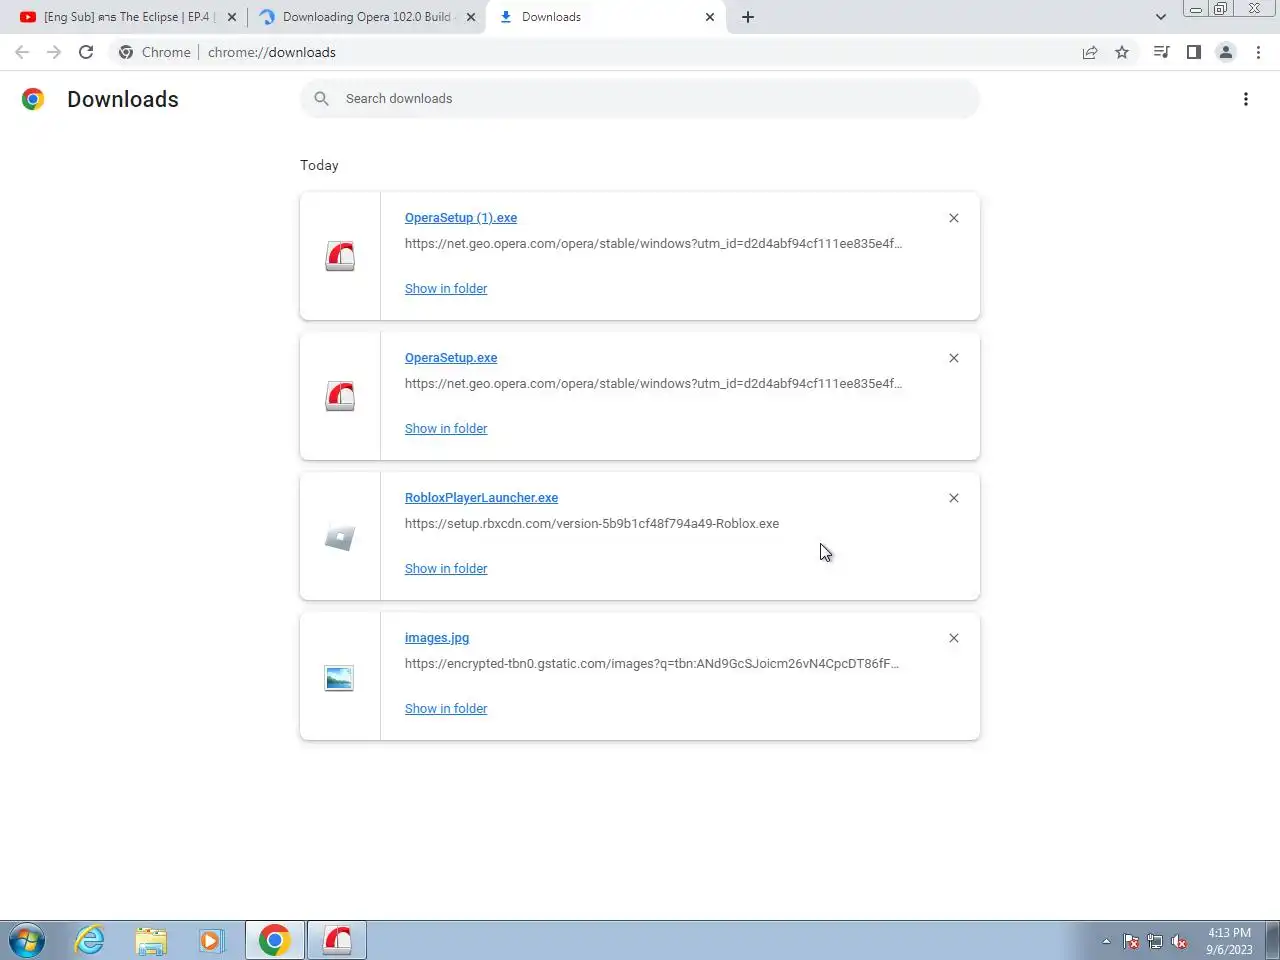Click the OperaSetup (1).exe source URL text
The height and width of the screenshot is (960, 1280).
pyautogui.click(x=653, y=244)
